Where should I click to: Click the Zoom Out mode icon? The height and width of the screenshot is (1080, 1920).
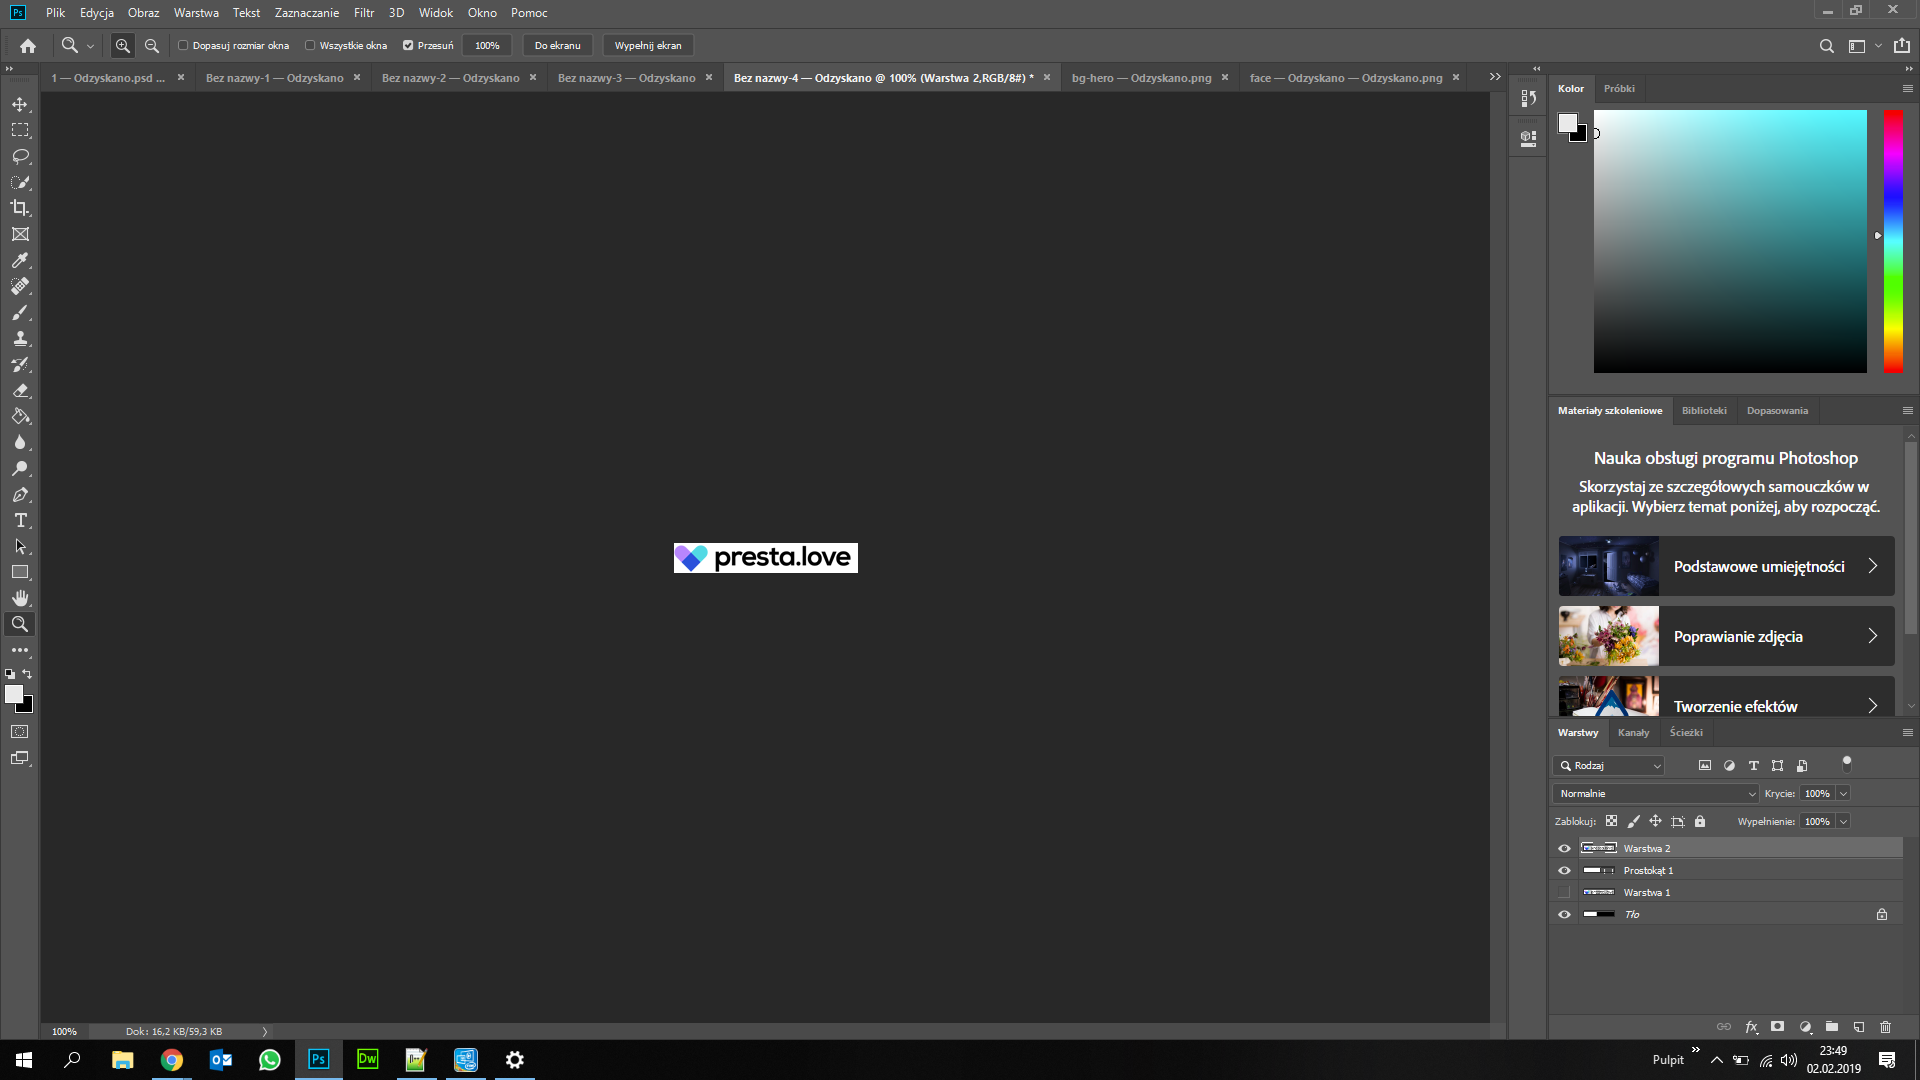pos(152,46)
